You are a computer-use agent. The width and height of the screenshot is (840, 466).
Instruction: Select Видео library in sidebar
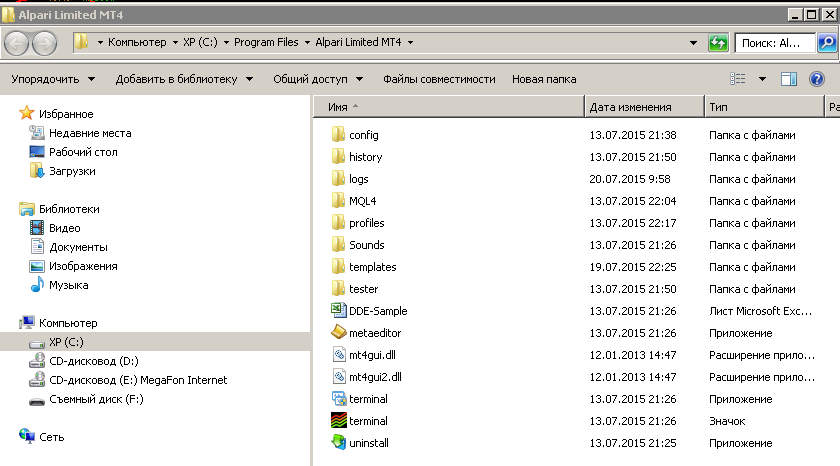click(65, 228)
